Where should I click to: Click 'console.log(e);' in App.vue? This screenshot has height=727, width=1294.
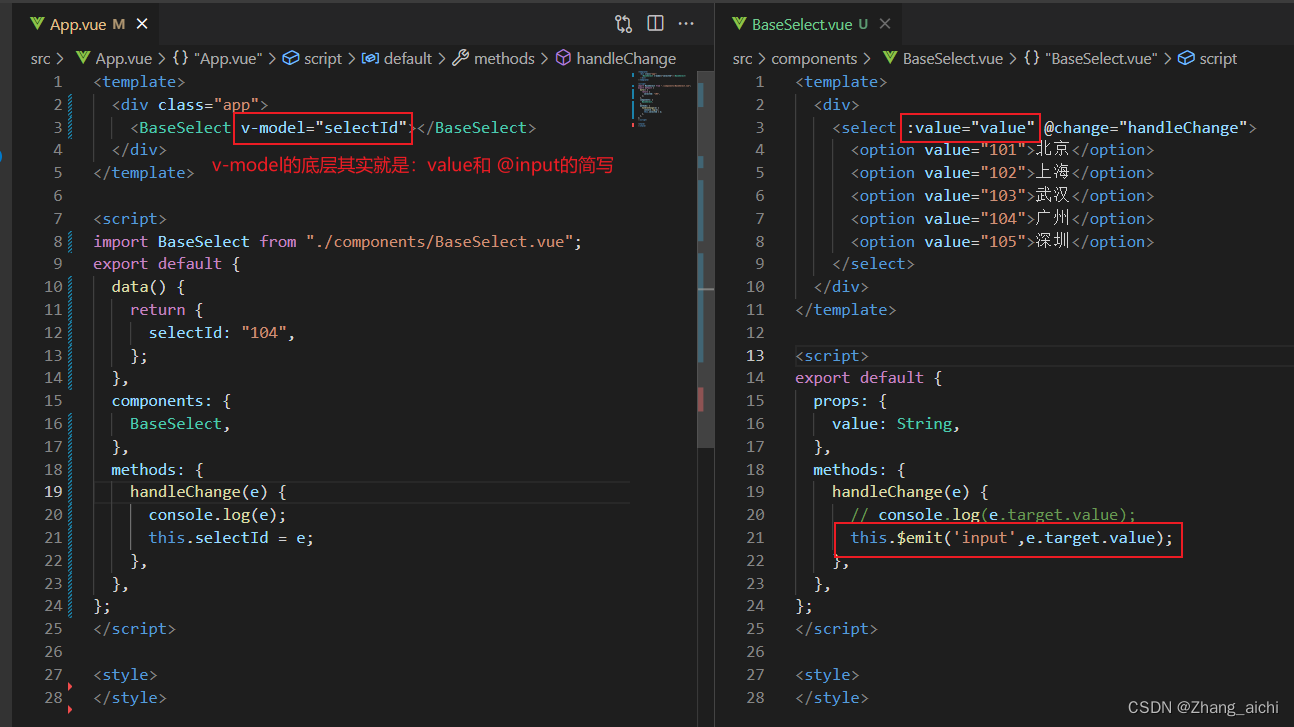[x=217, y=515]
